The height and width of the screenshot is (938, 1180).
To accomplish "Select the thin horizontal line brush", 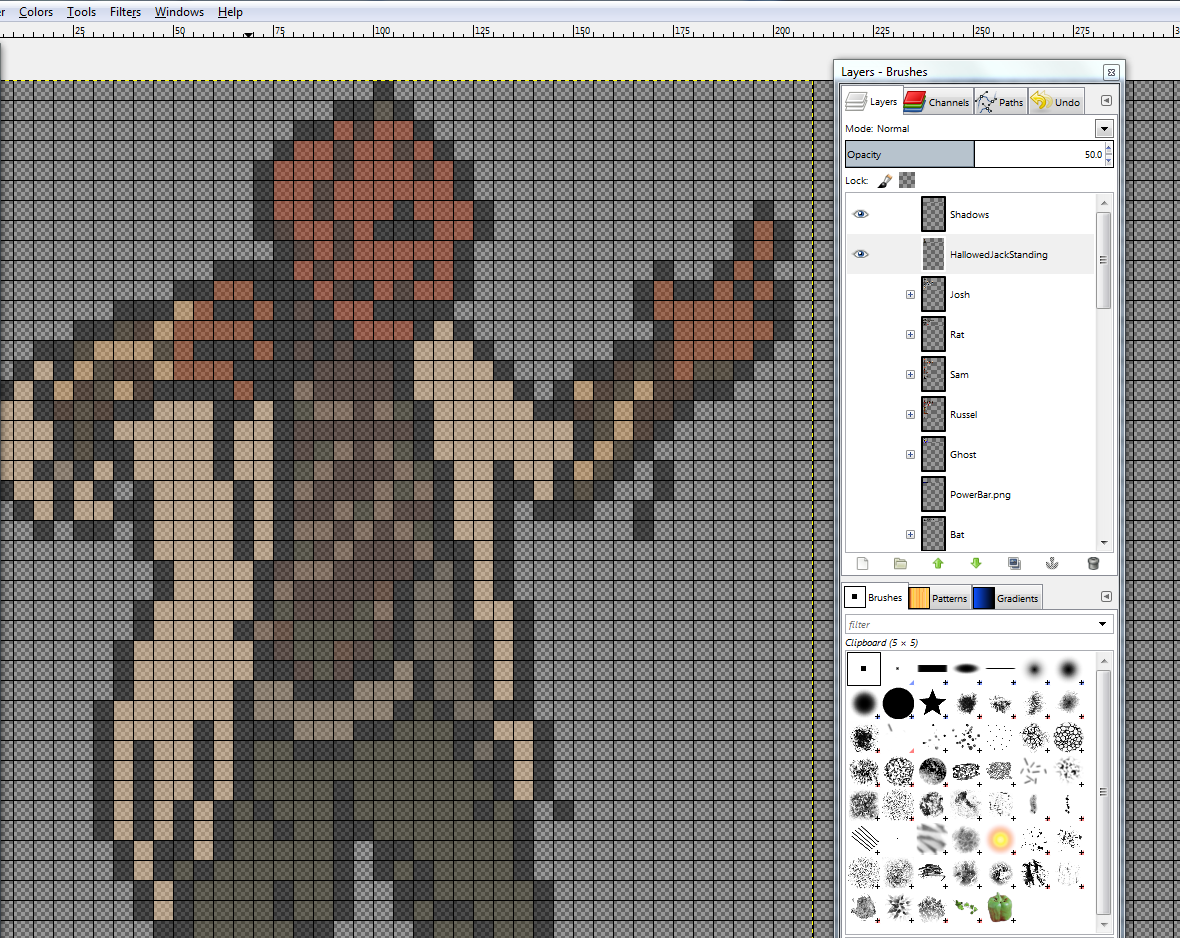I will tap(1000, 668).
